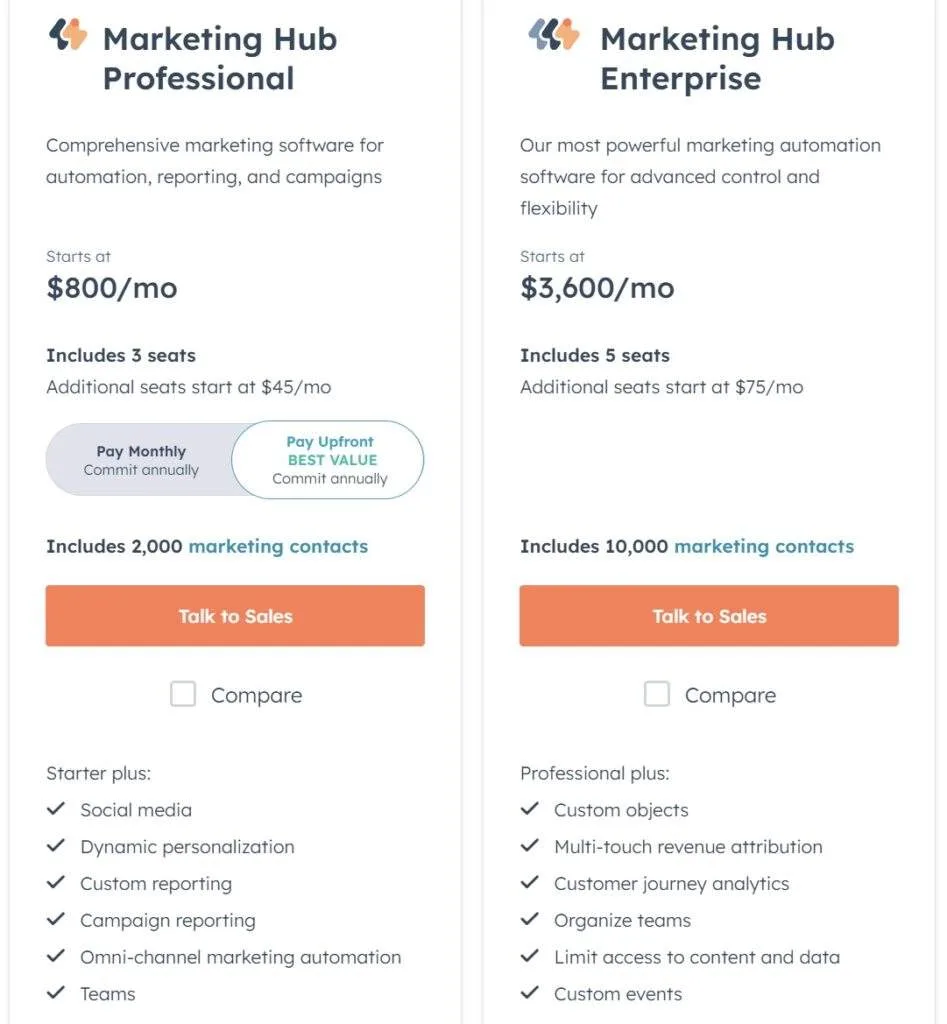Tick the Compare checkbox for Professional plan
947x1024 pixels.
[183, 694]
